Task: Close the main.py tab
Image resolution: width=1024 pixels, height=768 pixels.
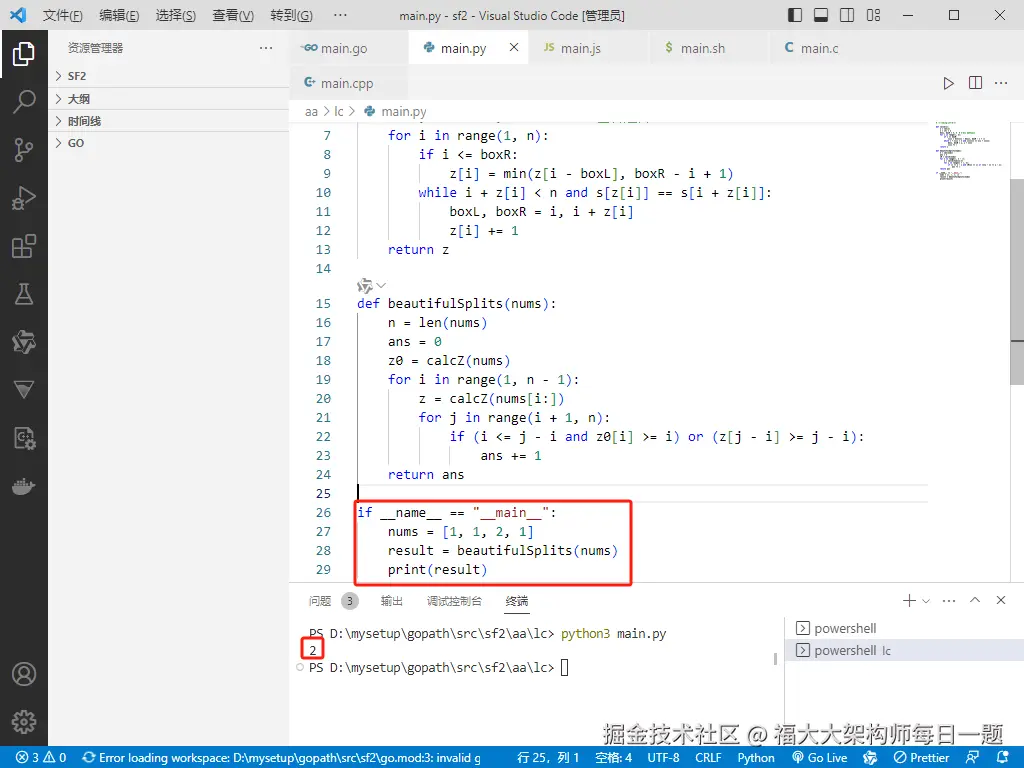Action: (x=514, y=47)
